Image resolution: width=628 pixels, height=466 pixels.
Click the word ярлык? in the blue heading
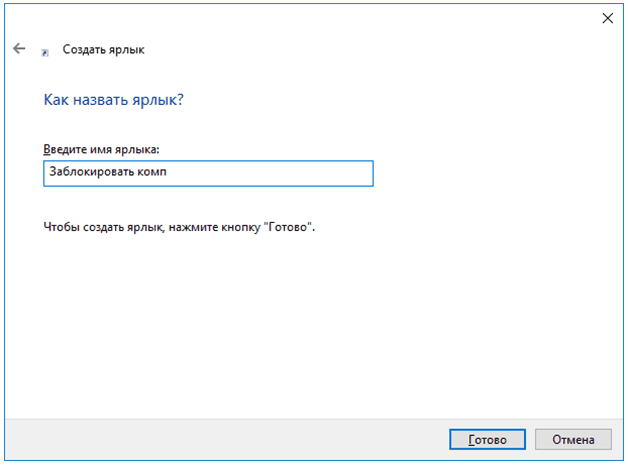tap(158, 100)
